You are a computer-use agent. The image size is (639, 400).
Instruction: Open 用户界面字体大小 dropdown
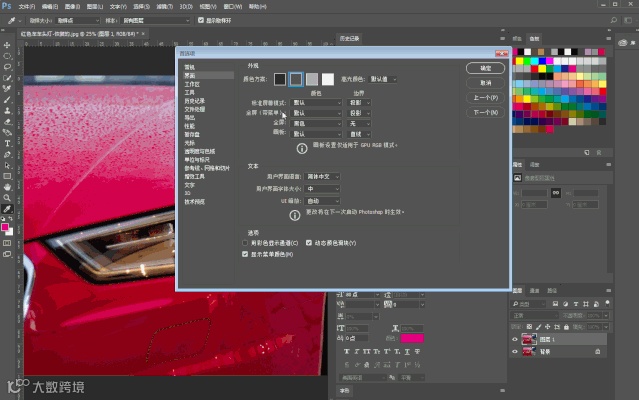click(322, 189)
